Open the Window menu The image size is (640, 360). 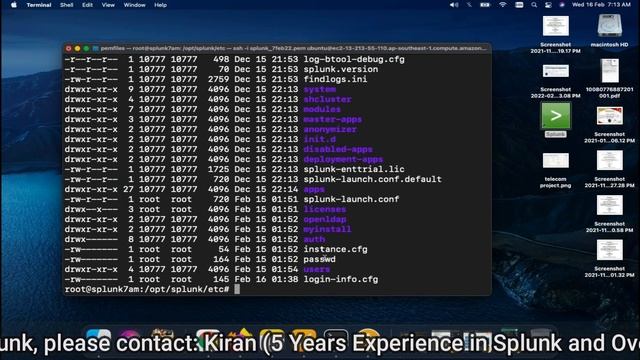tap(134, 5)
